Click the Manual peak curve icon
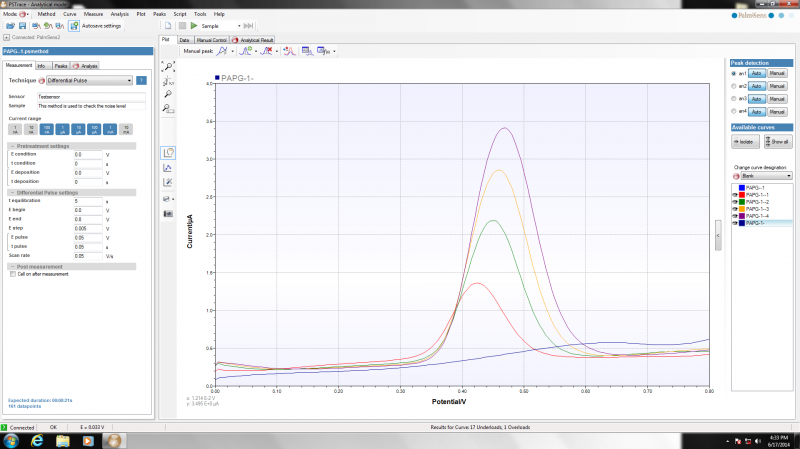The height and width of the screenshot is (449, 800). pyautogui.click(x=223, y=50)
